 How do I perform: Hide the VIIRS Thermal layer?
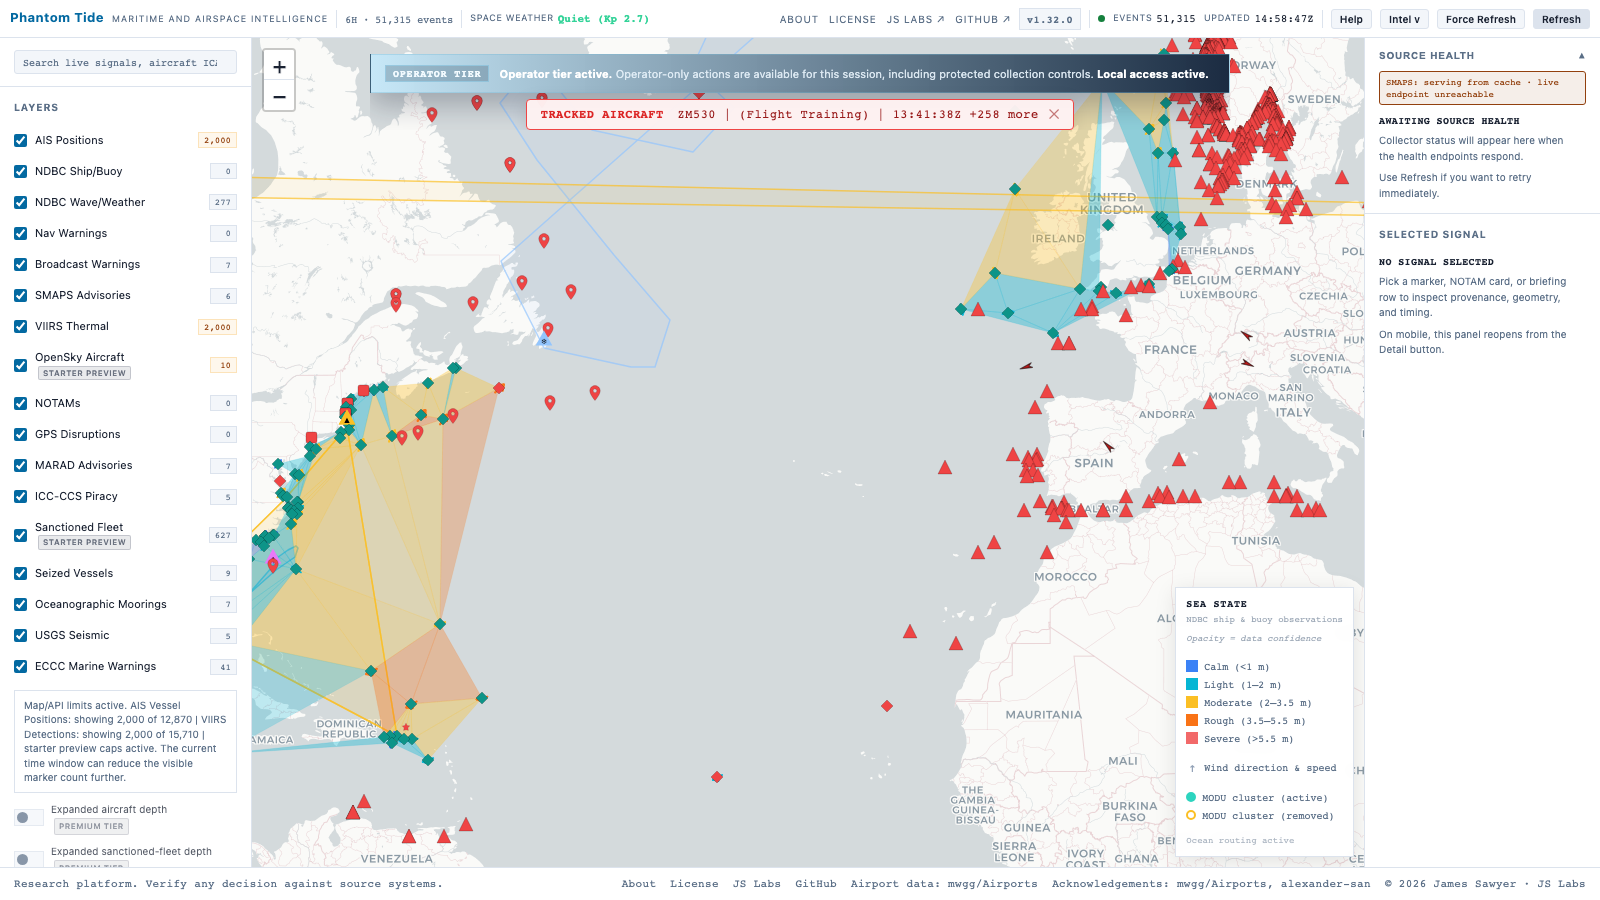coord(20,326)
